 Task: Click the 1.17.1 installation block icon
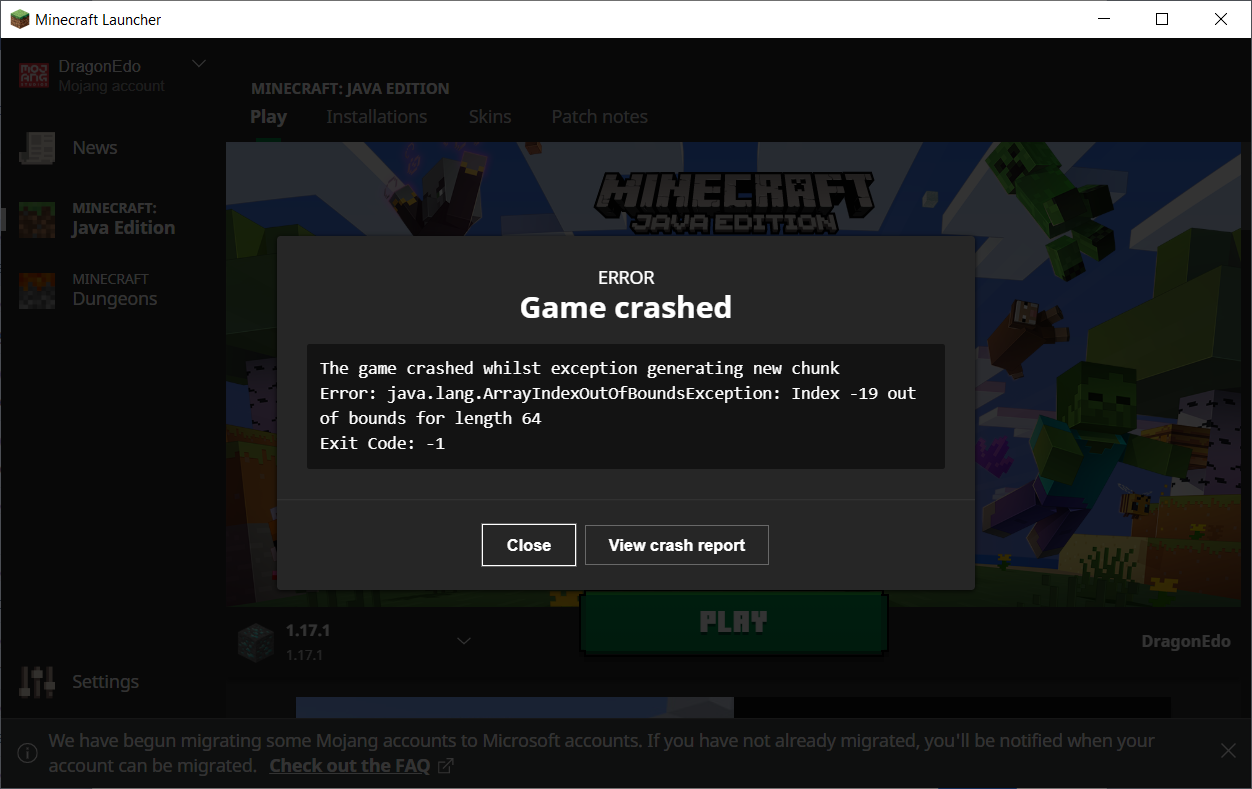click(x=255, y=642)
